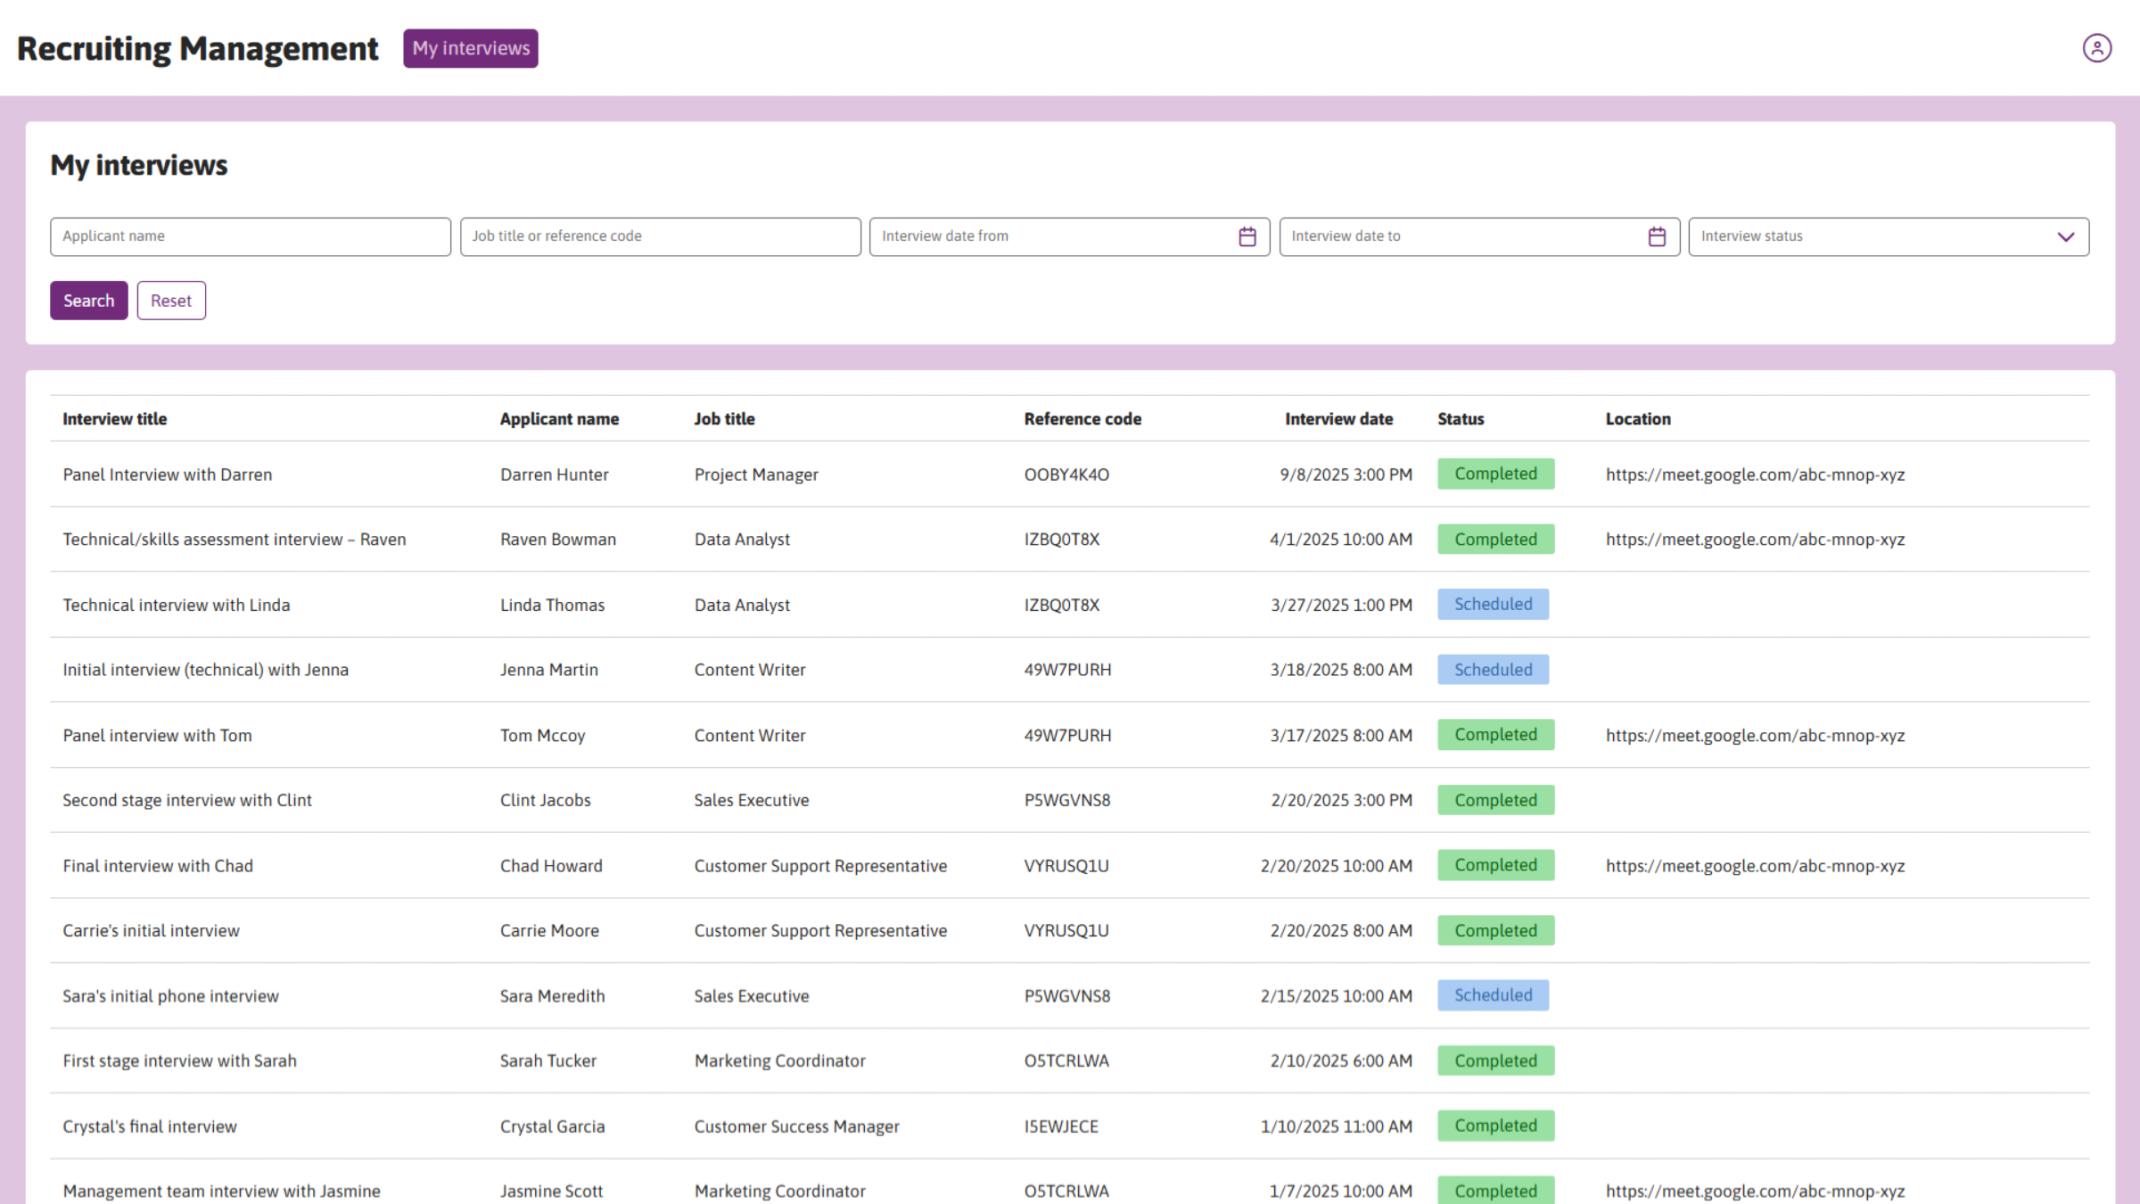
Task: Open Panel interview with Tom
Action: (157, 736)
